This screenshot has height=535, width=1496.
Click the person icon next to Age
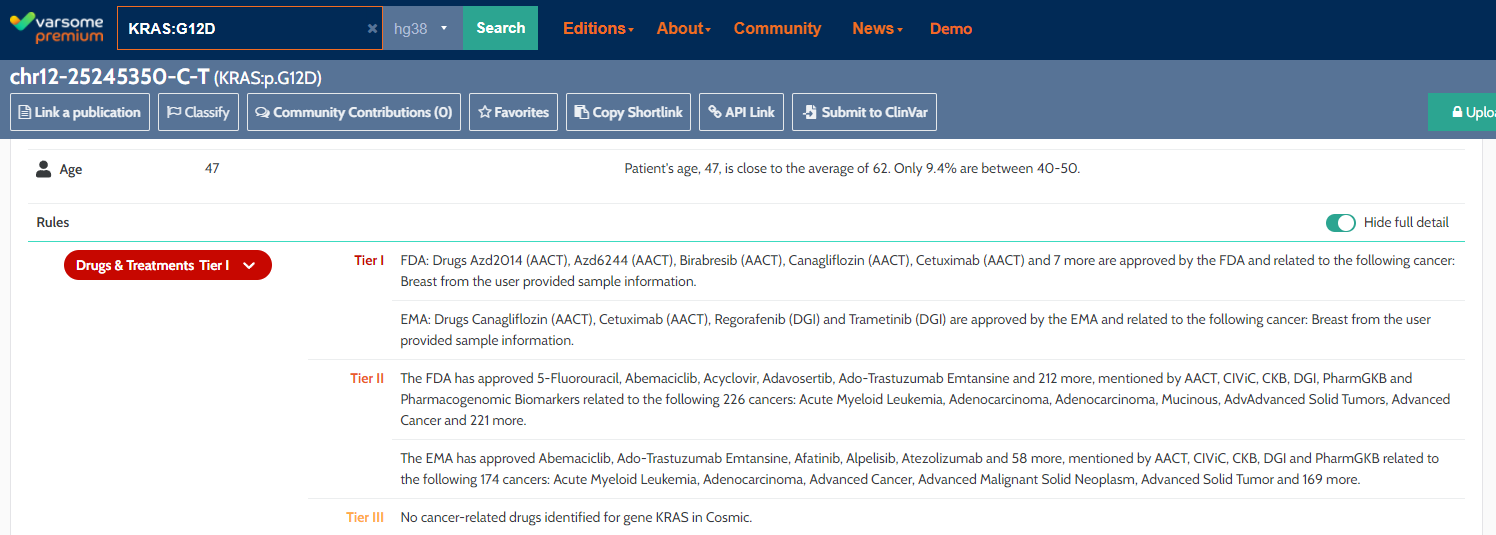click(x=44, y=169)
